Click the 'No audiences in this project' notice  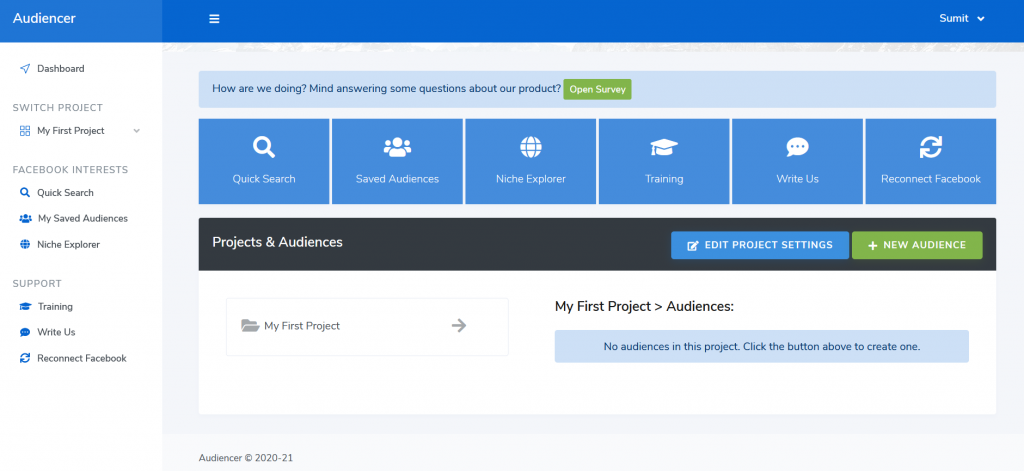761,346
